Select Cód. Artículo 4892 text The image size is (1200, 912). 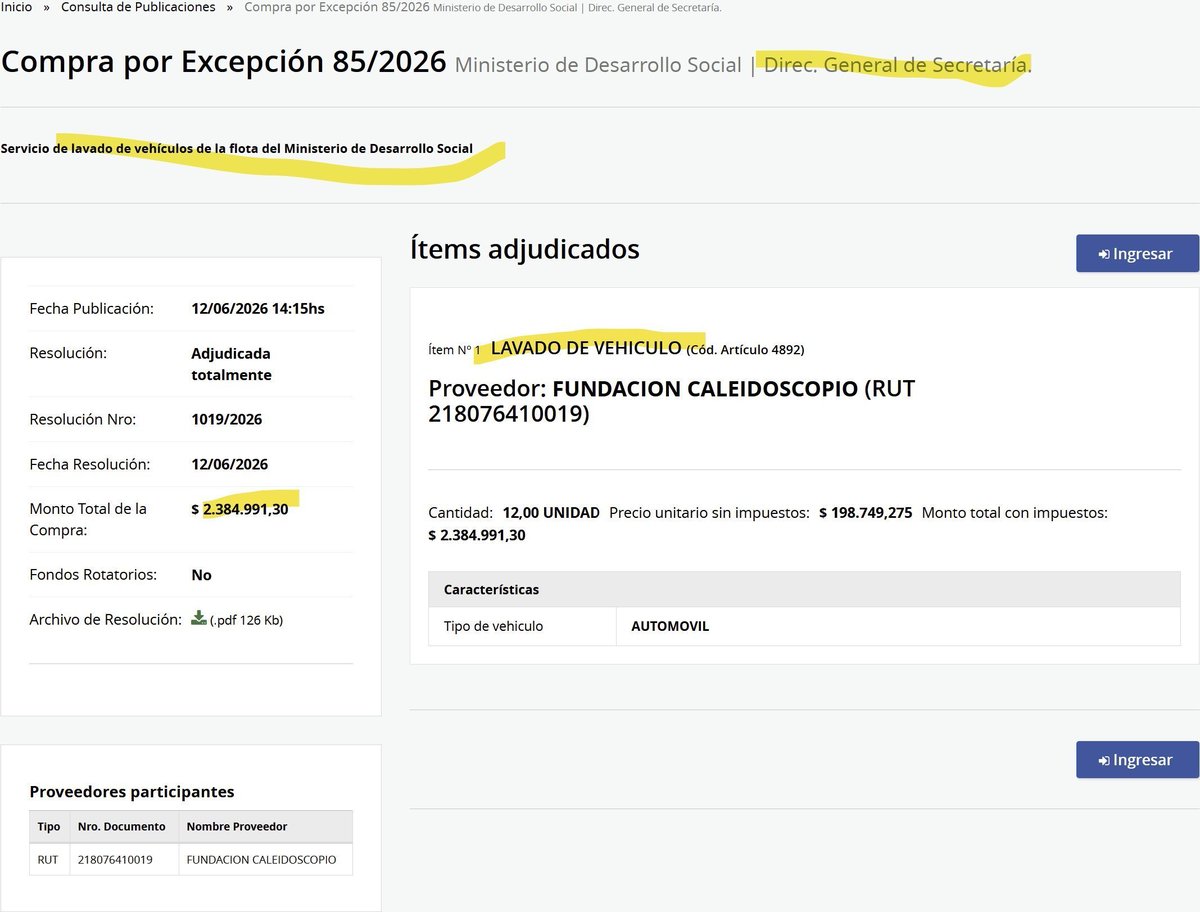[745, 350]
